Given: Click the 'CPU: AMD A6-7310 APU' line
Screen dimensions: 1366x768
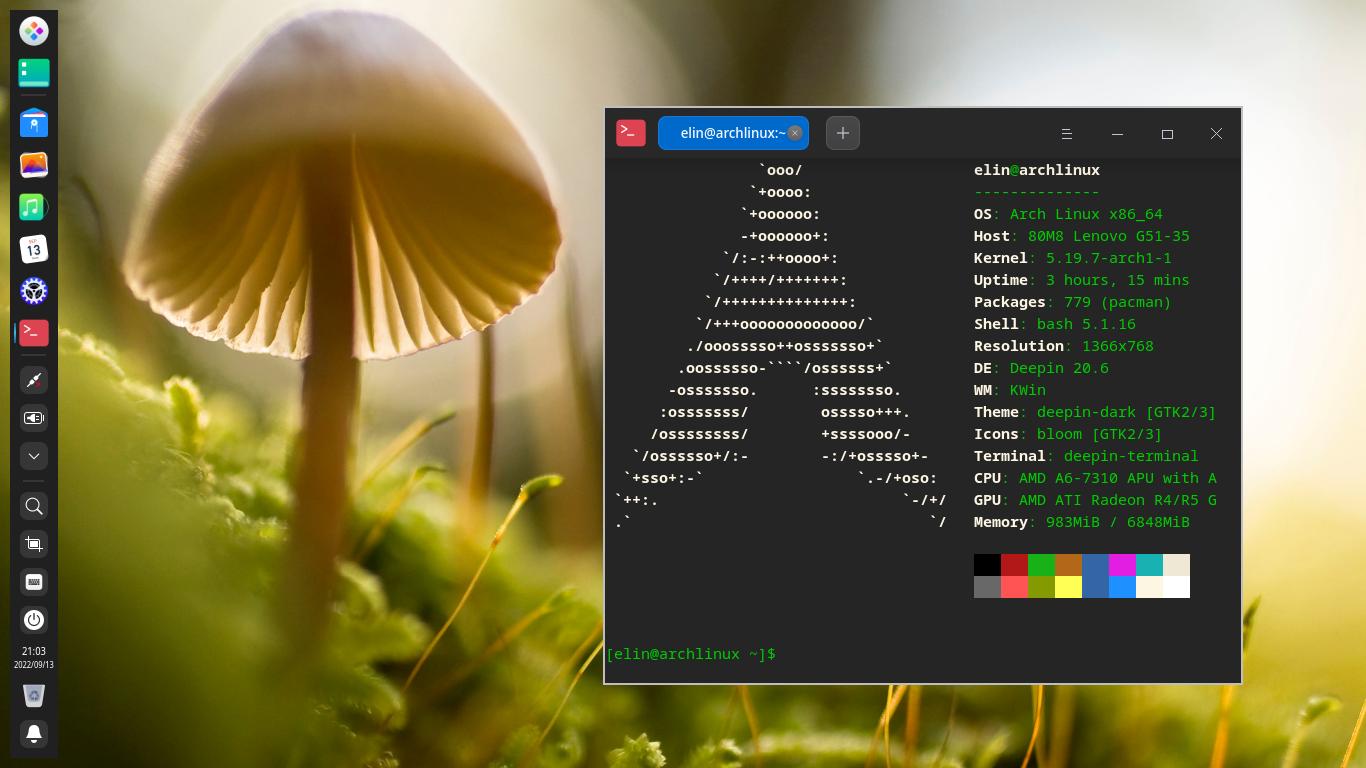Looking at the screenshot, I should click(1095, 478).
